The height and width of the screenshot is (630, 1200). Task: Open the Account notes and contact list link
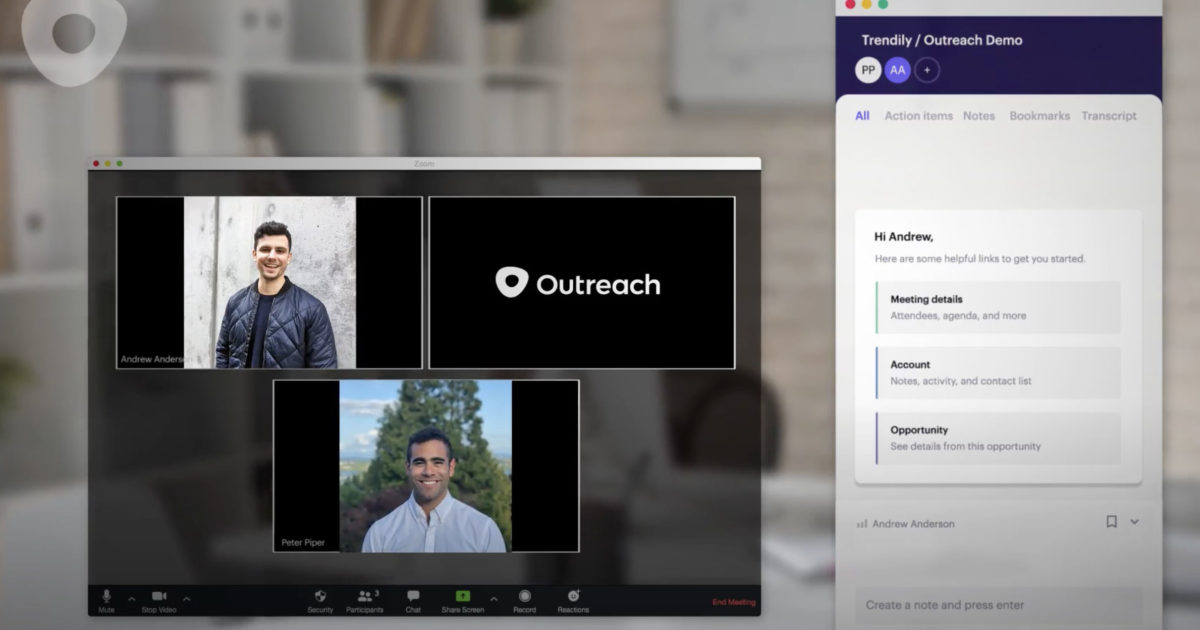[x=997, y=372]
